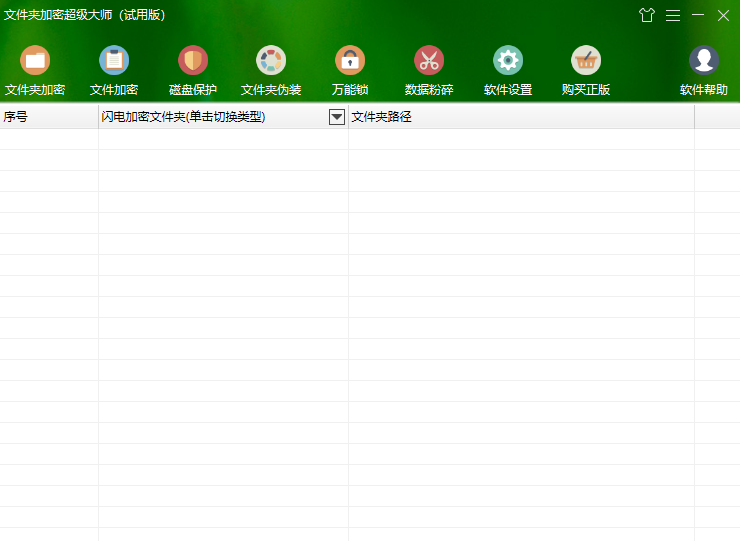Viewport: 740px width, 541px height.
Task: Open 软件帮助 software help
Action: 704,62
